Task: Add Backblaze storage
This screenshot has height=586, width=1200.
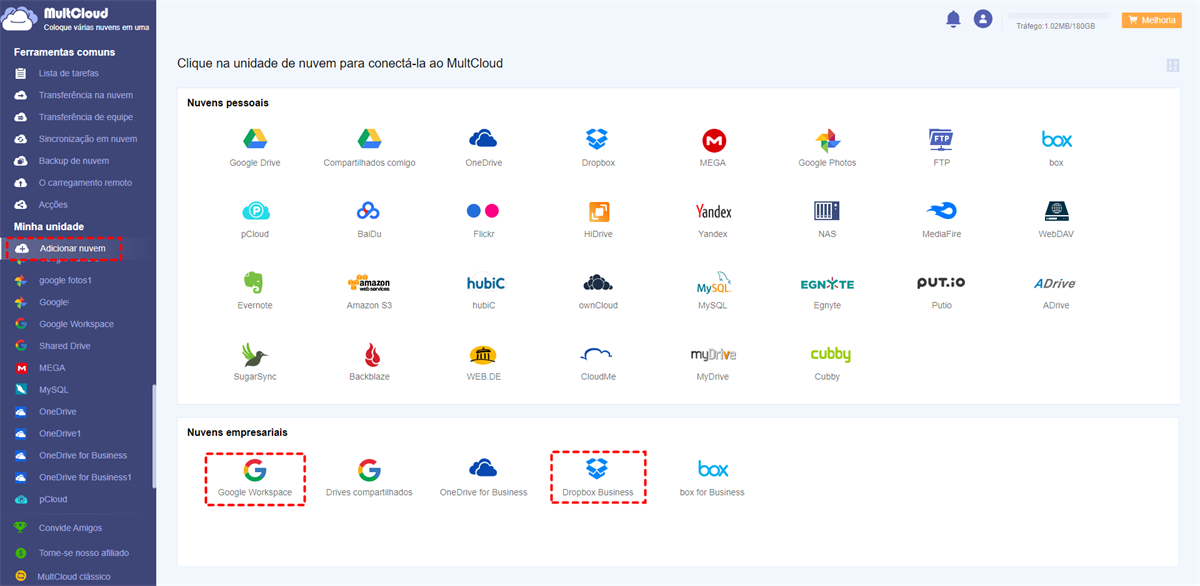Action: coord(369,362)
